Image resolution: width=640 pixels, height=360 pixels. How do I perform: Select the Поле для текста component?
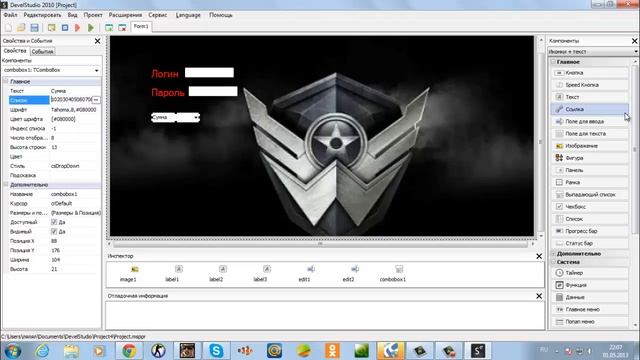(590, 133)
